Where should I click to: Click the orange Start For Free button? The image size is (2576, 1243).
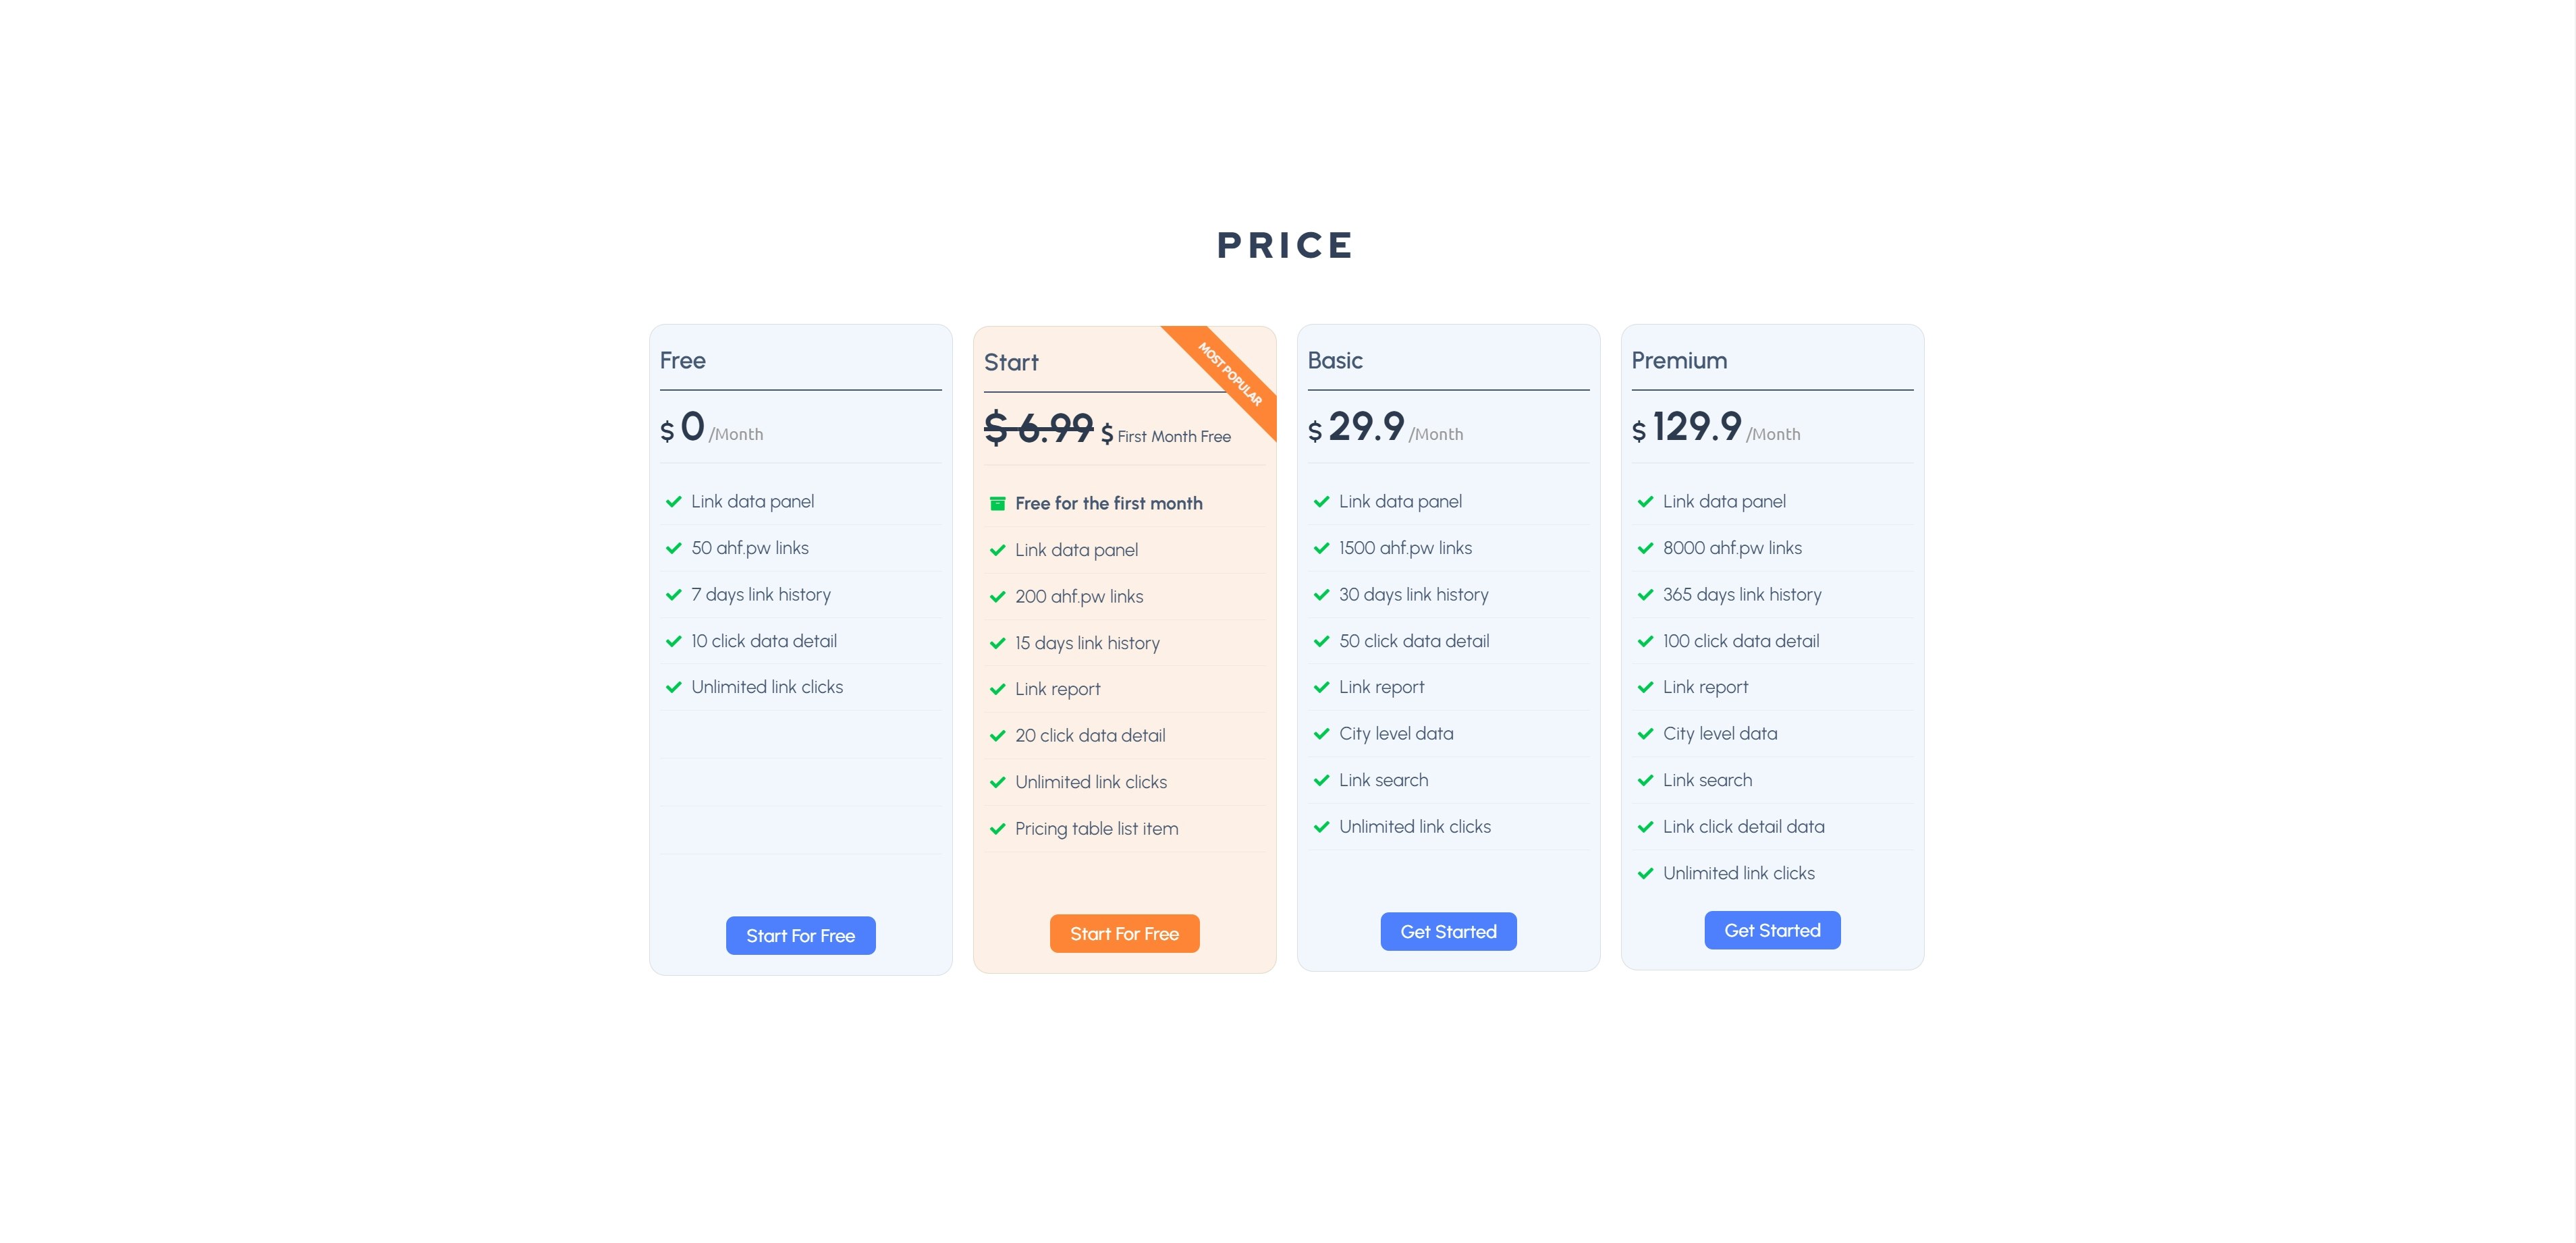[x=1124, y=933]
